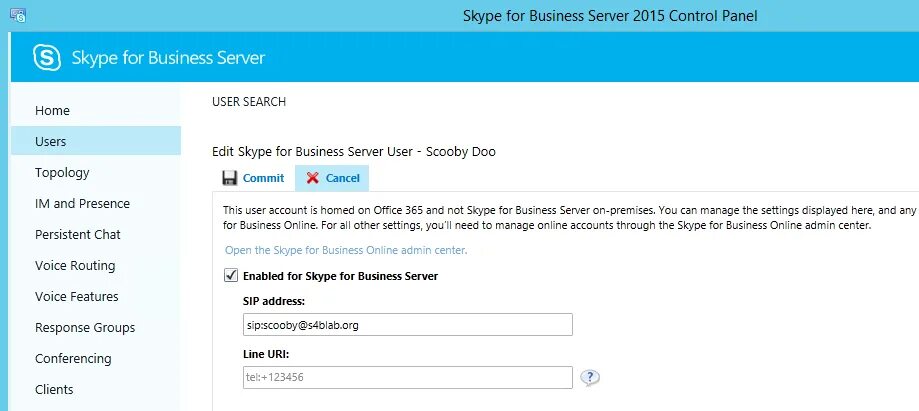This screenshot has height=411, width=919.
Task: Click the Line URI help question mark icon
Action: [591, 377]
